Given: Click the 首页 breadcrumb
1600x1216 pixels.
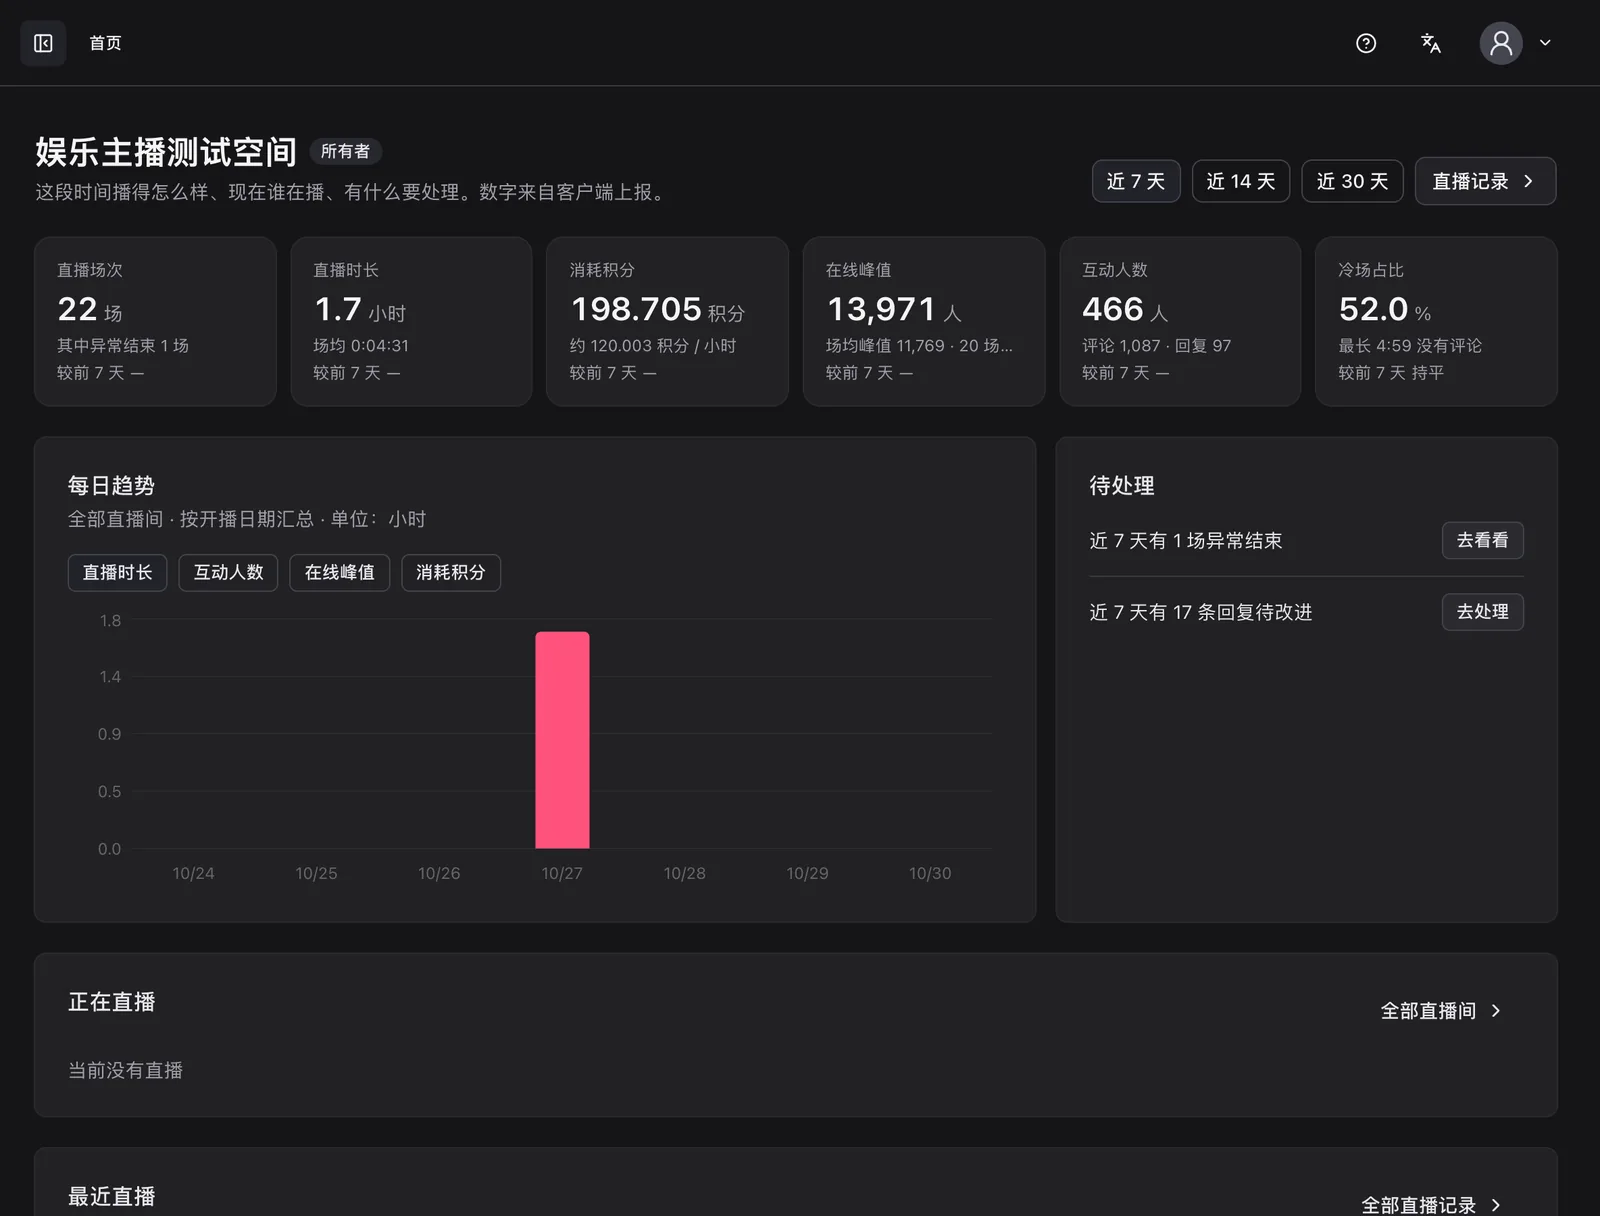Looking at the screenshot, I should [x=105, y=43].
